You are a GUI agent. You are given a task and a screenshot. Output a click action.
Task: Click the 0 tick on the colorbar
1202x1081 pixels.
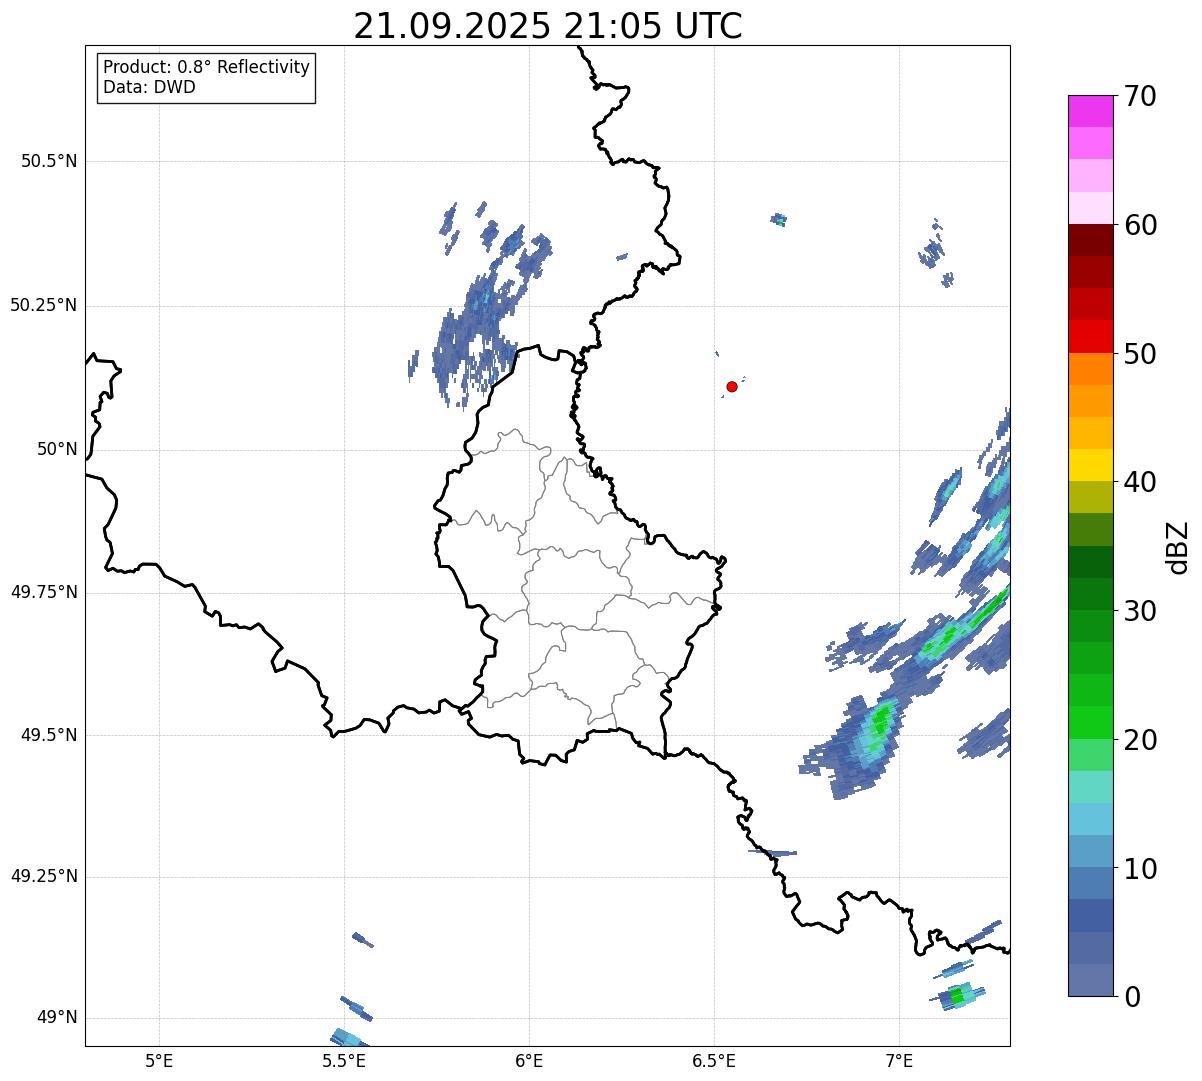[1132, 997]
